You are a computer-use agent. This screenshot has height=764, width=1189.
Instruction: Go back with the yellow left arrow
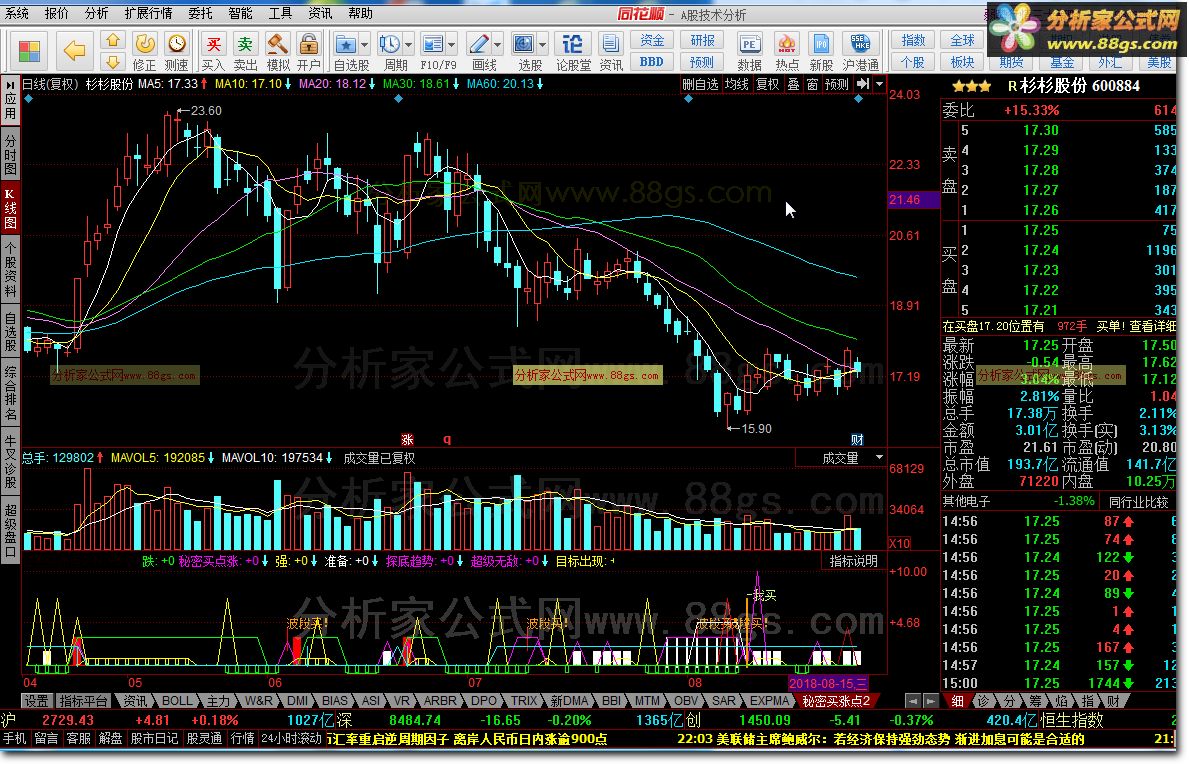(74, 51)
